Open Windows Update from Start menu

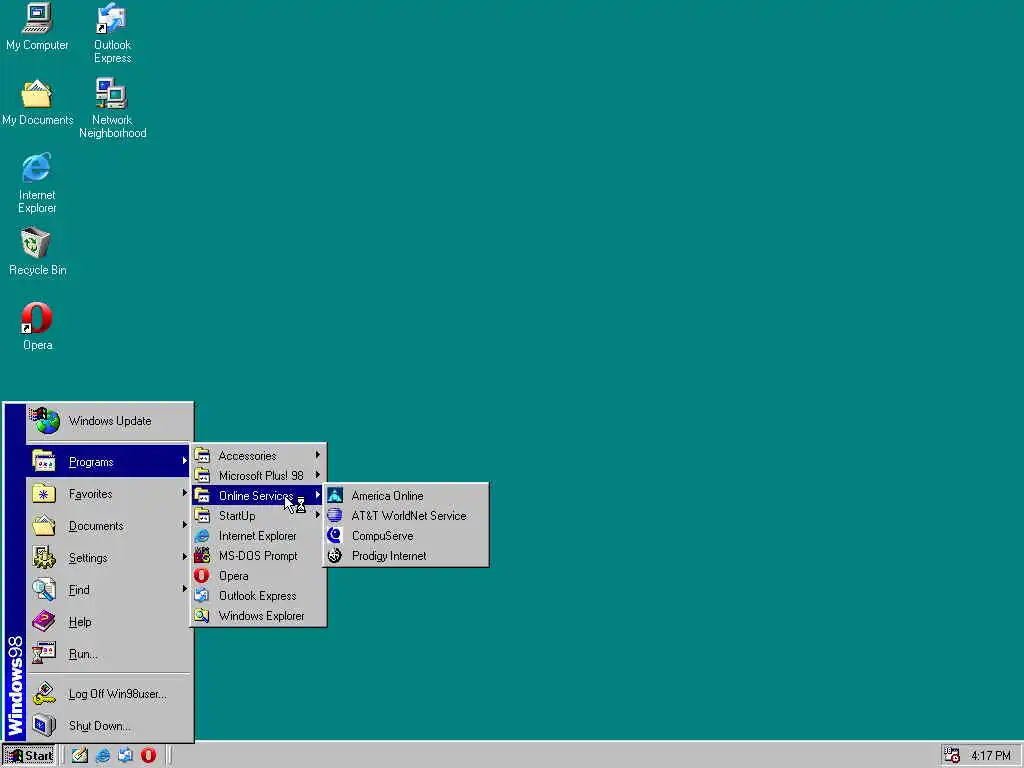click(109, 421)
